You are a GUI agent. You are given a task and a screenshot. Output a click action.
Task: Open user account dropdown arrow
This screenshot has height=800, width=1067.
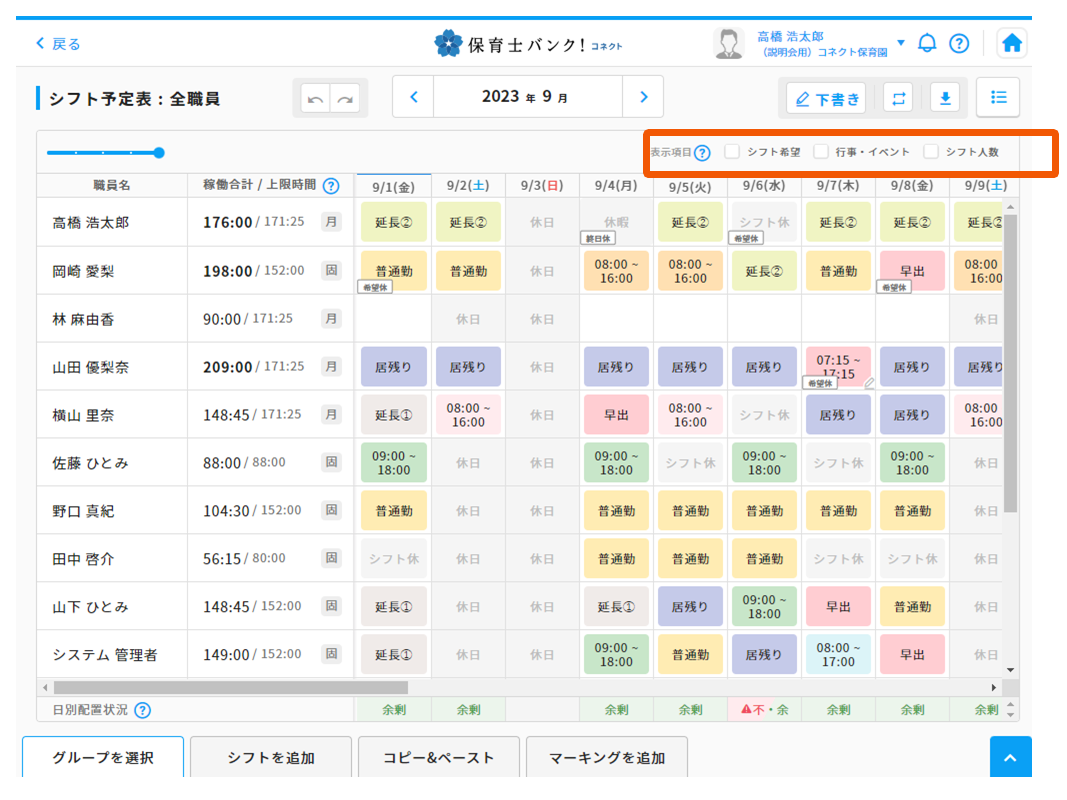pos(900,43)
